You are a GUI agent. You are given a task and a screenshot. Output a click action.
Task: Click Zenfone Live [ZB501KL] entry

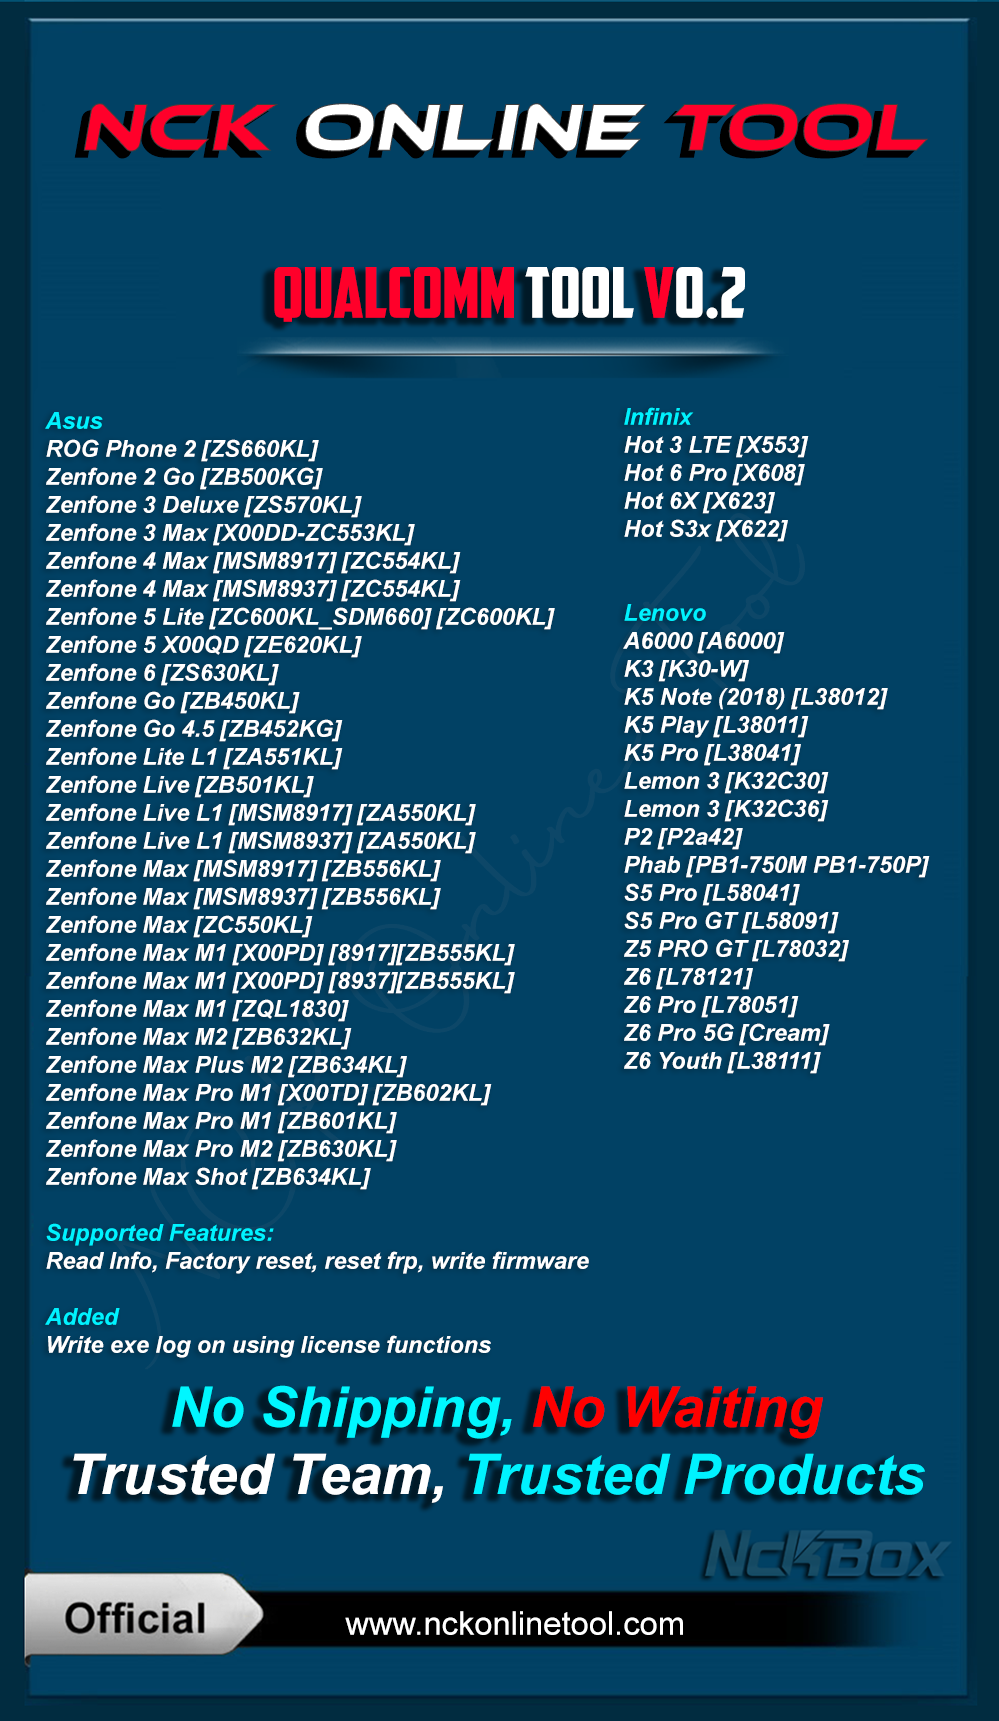pos(180,785)
